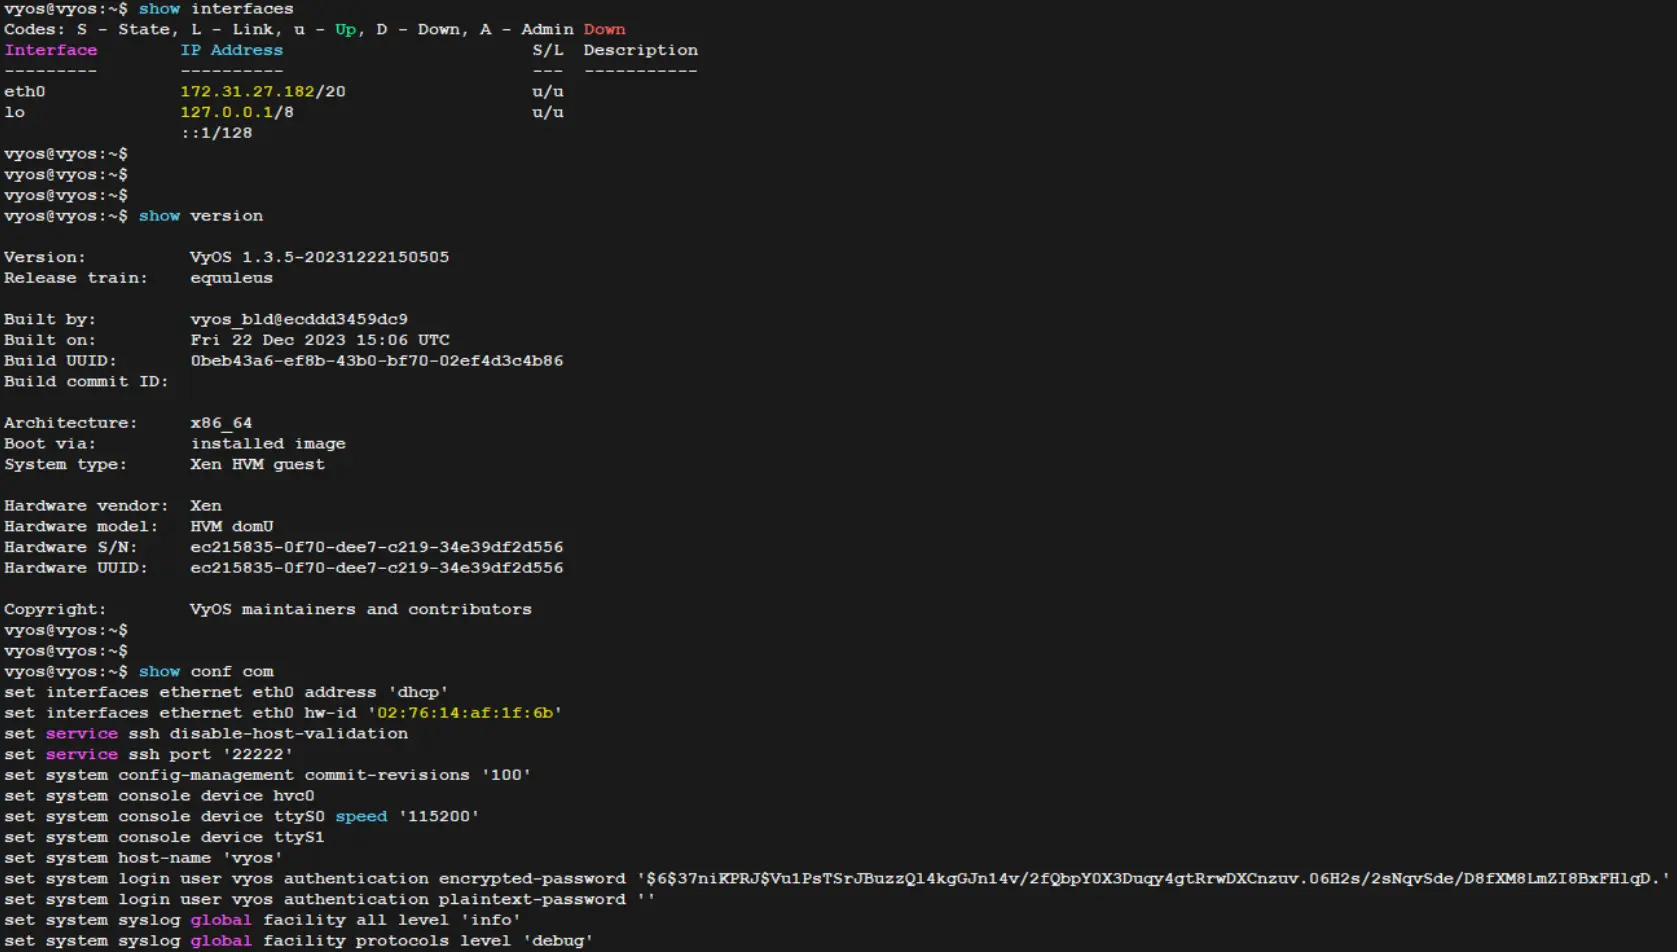Select the commit-revisions '100' line

(x=268, y=775)
